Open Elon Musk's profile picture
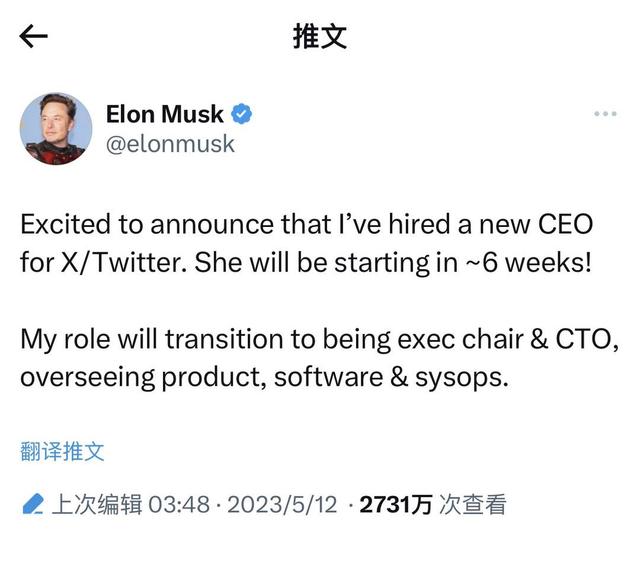 tap(56, 129)
